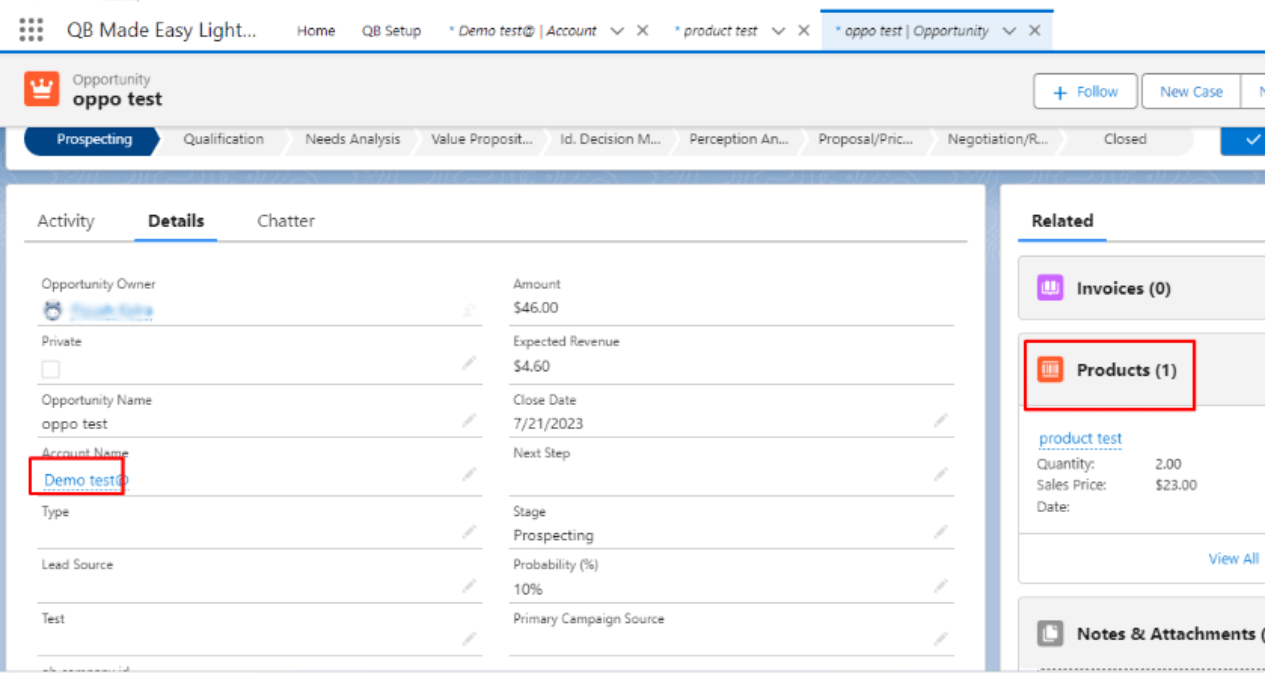Open the Chatter tab
Image resolution: width=1265 pixels, height=673 pixels.
286,221
